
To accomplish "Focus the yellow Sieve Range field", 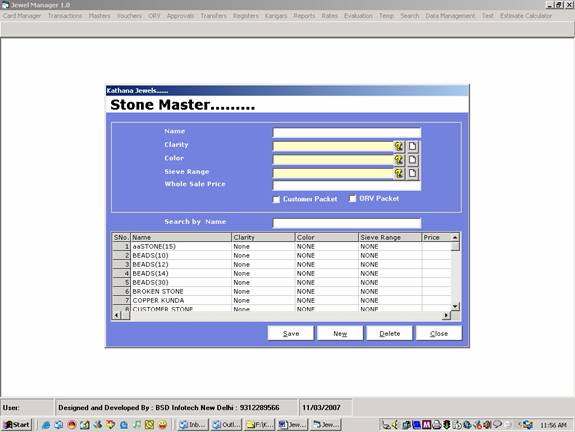I will pos(333,173).
